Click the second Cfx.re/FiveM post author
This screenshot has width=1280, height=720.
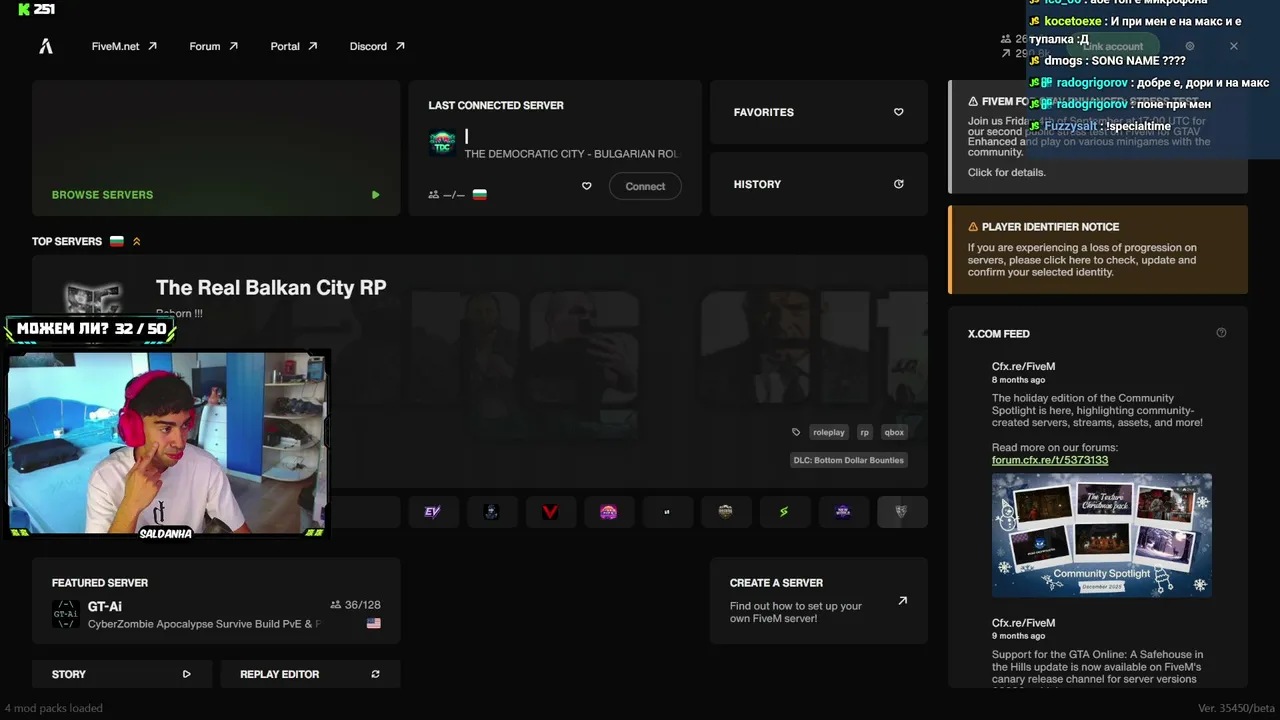[1023, 623]
